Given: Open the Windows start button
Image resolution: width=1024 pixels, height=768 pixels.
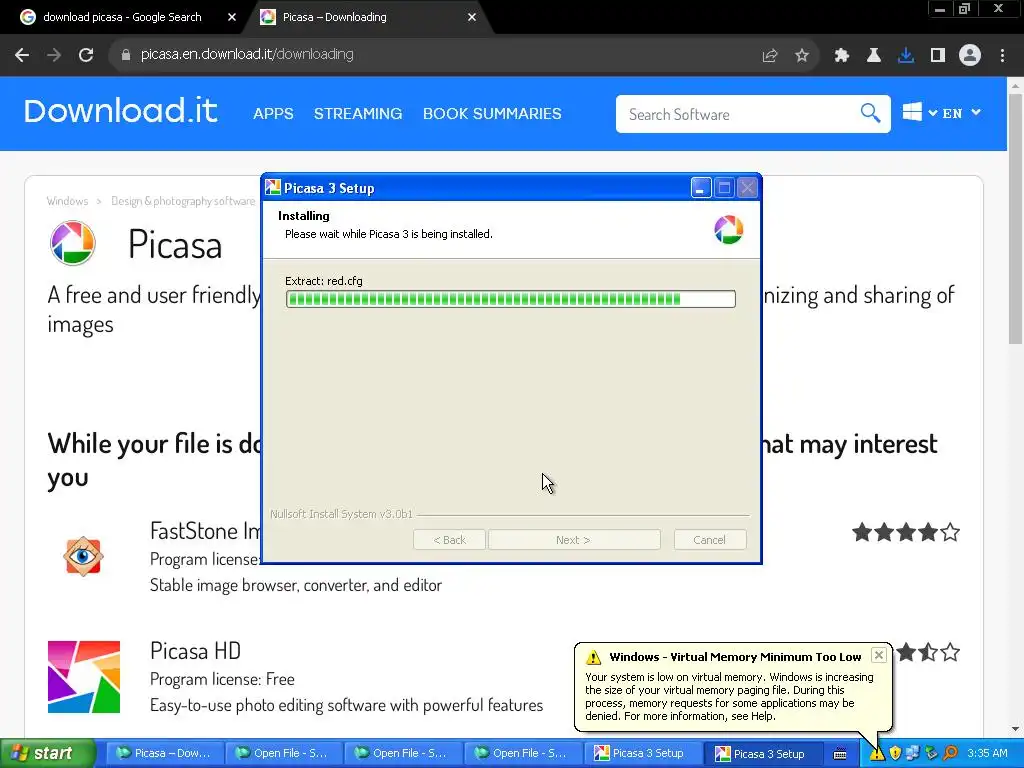Looking at the screenshot, I should point(47,754).
